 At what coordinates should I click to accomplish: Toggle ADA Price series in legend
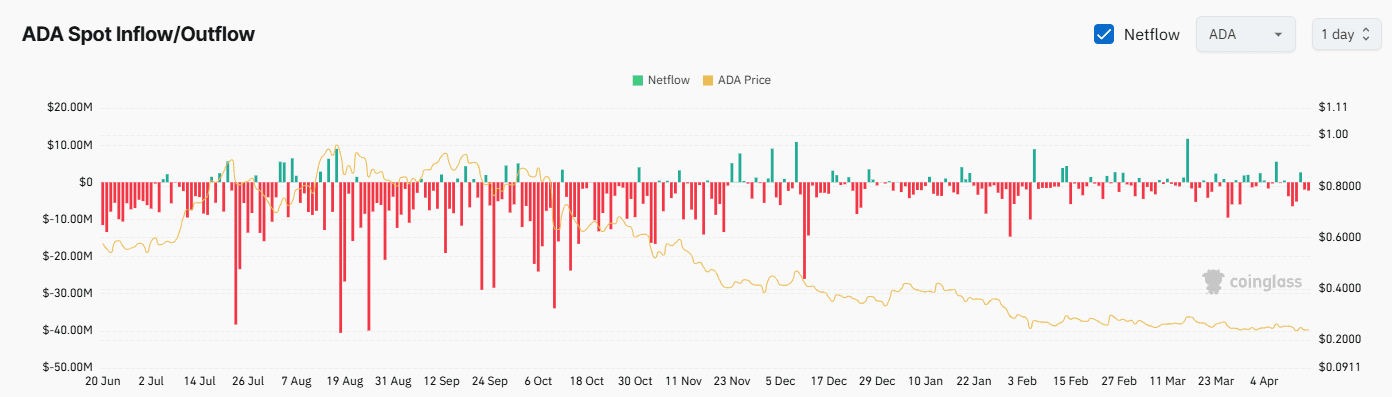pos(738,80)
